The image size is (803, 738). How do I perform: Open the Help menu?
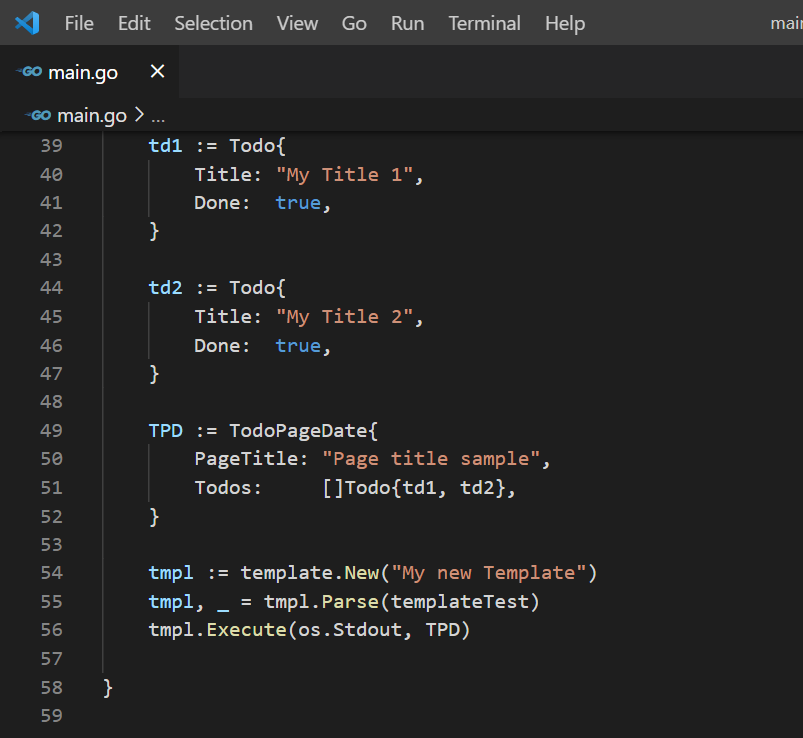coord(564,24)
